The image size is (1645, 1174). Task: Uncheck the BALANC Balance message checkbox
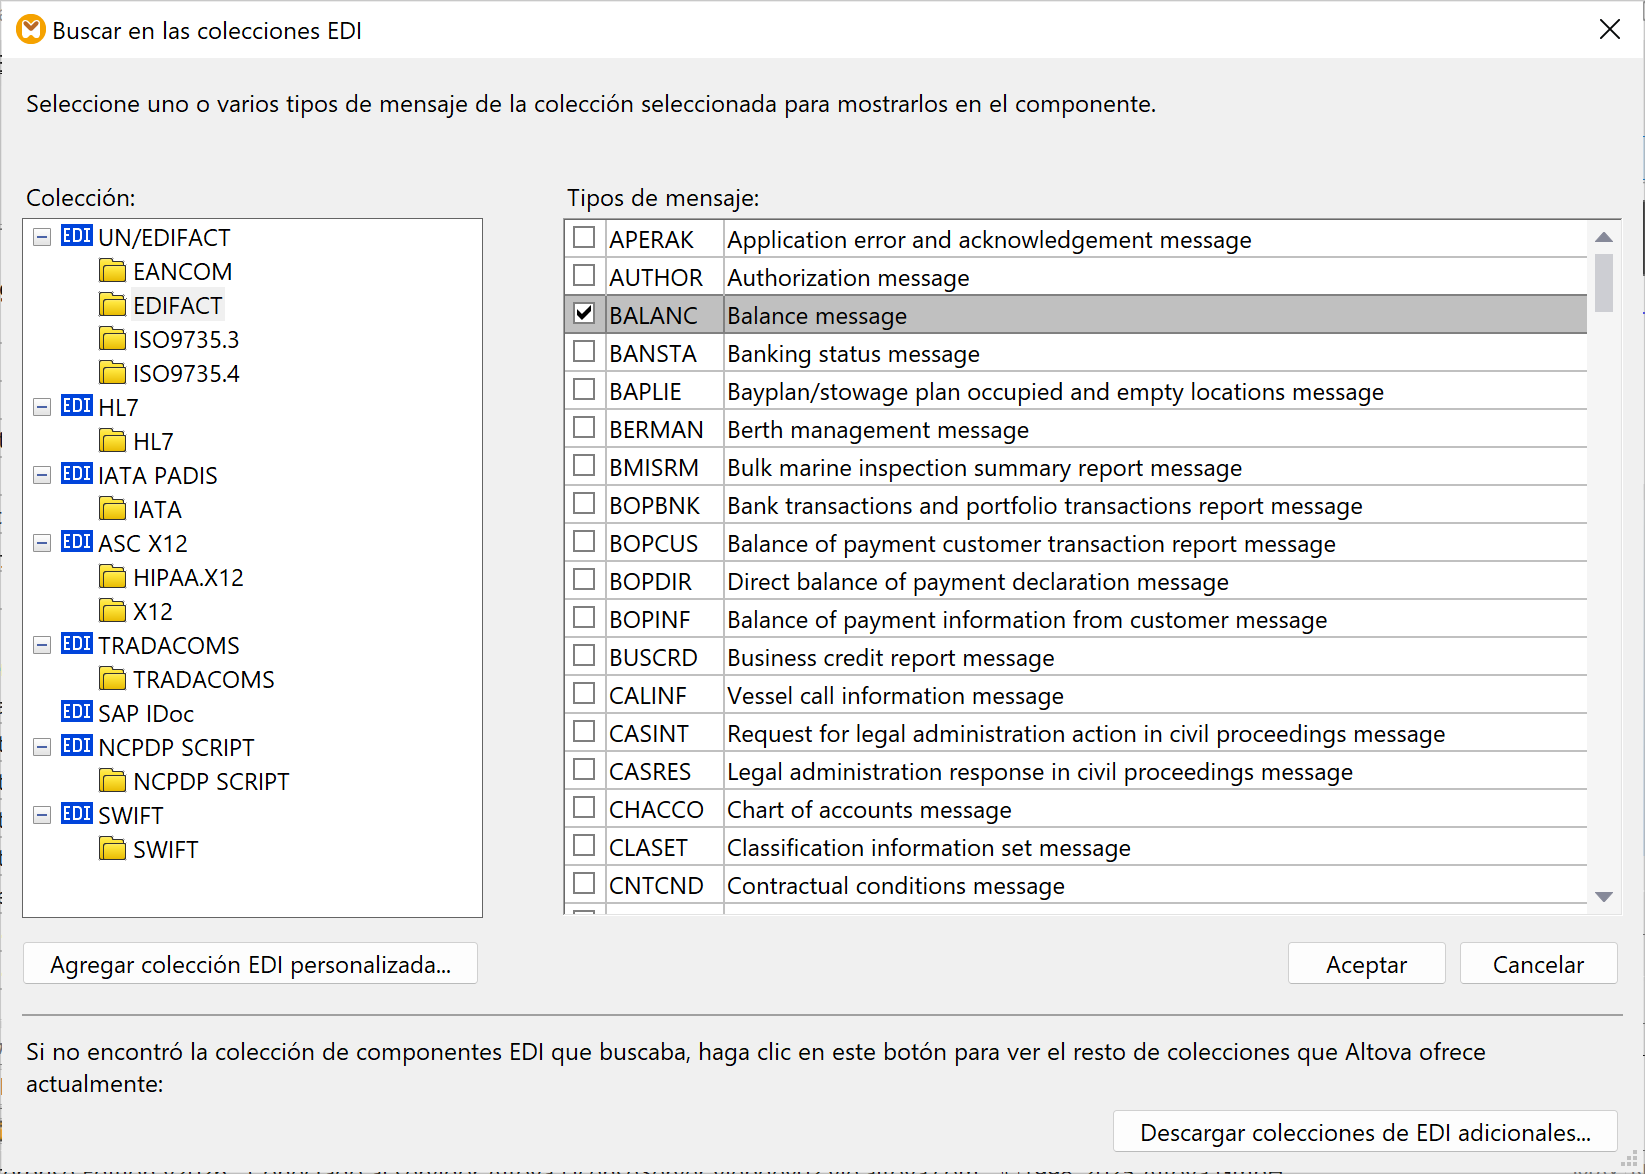coord(585,313)
